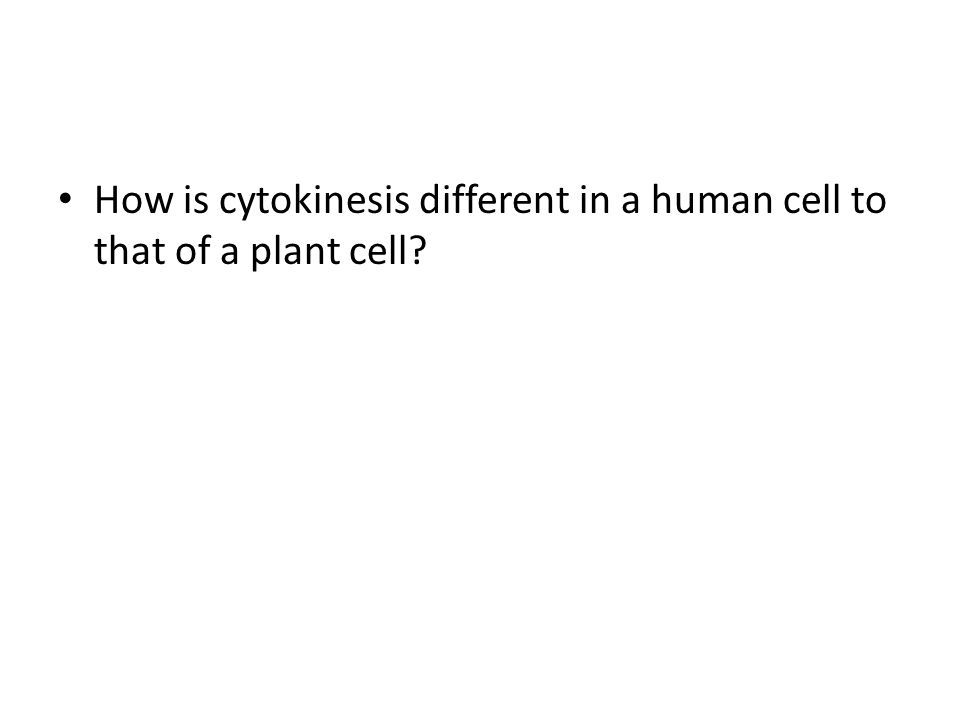Screen dimensions: 960x720
Task: Click the question mark after "cell"
Action: coord(416,250)
